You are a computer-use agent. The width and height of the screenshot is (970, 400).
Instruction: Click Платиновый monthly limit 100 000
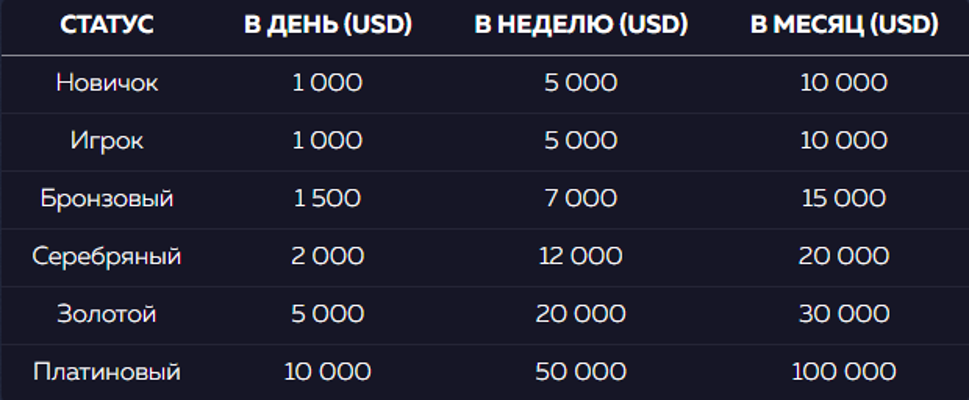844,372
